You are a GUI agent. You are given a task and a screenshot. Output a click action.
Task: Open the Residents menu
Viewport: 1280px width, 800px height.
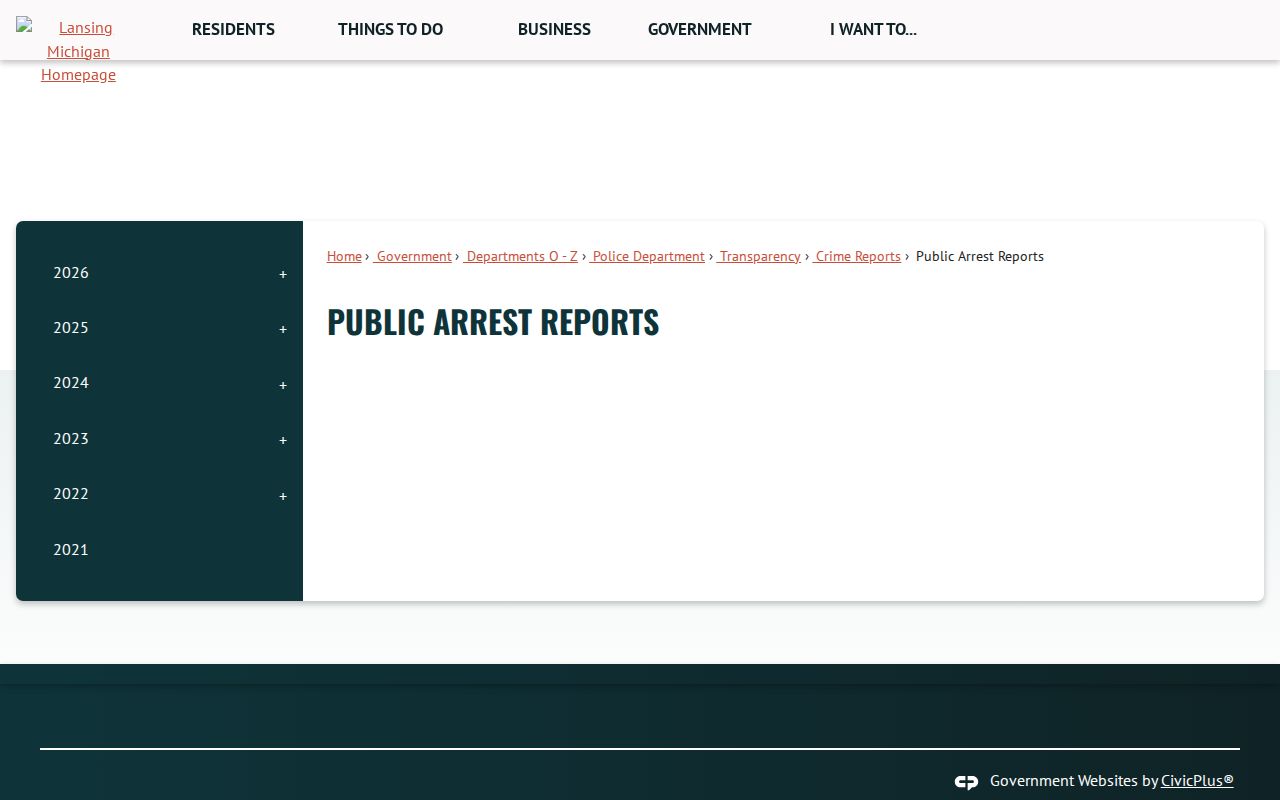point(233,29)
